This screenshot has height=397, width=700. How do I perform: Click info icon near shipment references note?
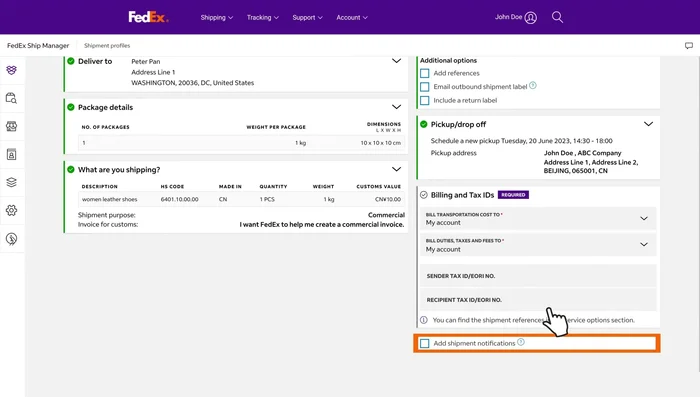click(424, 320)
